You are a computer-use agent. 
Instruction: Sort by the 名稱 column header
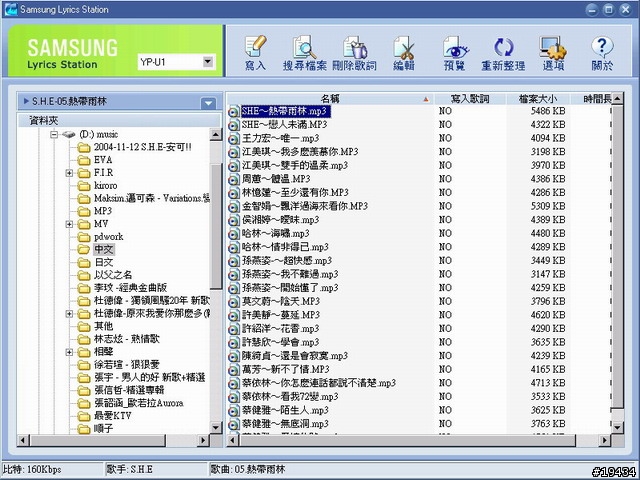click(x=330, y=99)
